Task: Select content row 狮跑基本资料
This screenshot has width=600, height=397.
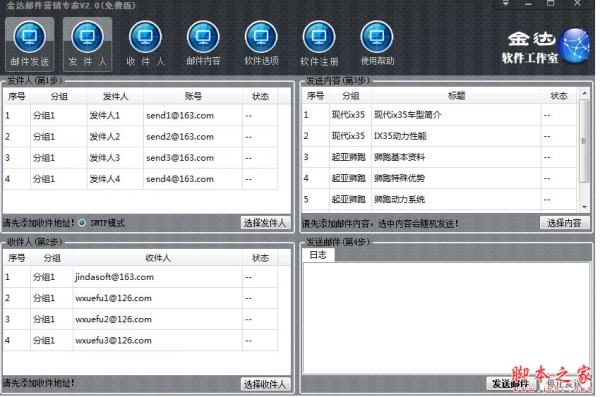Action: click(x=439, y=157)
